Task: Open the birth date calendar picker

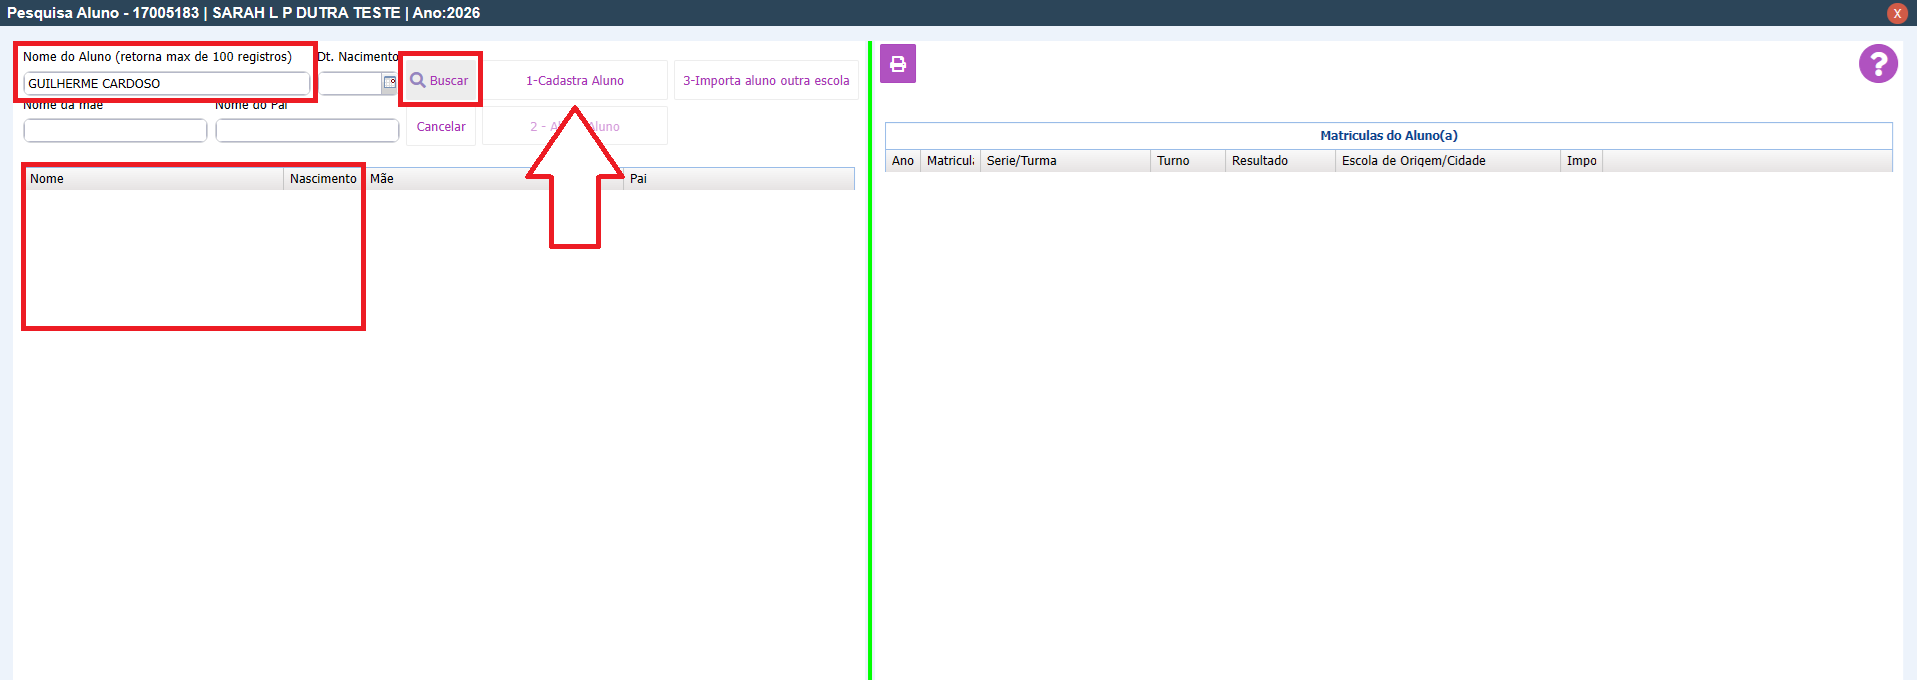Action: [389, 83]
